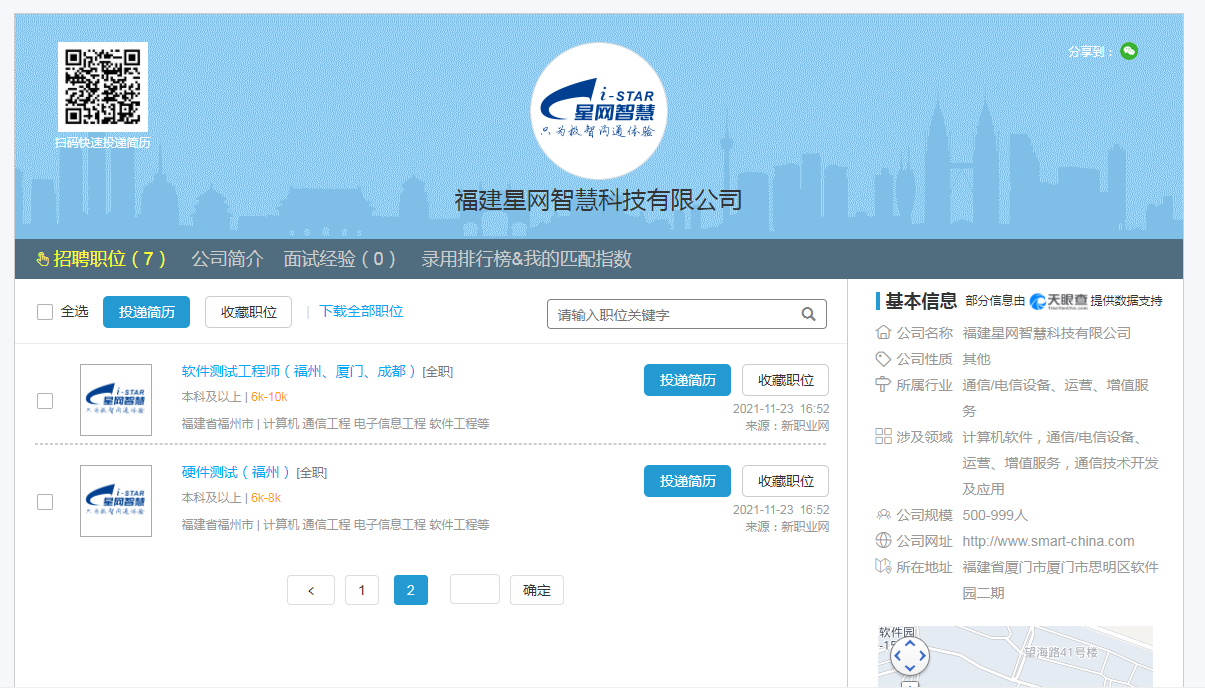Open logo thumbnail of 硬件测试 job
Viewport: 1205px width, 691px height.
coord(116,501)
